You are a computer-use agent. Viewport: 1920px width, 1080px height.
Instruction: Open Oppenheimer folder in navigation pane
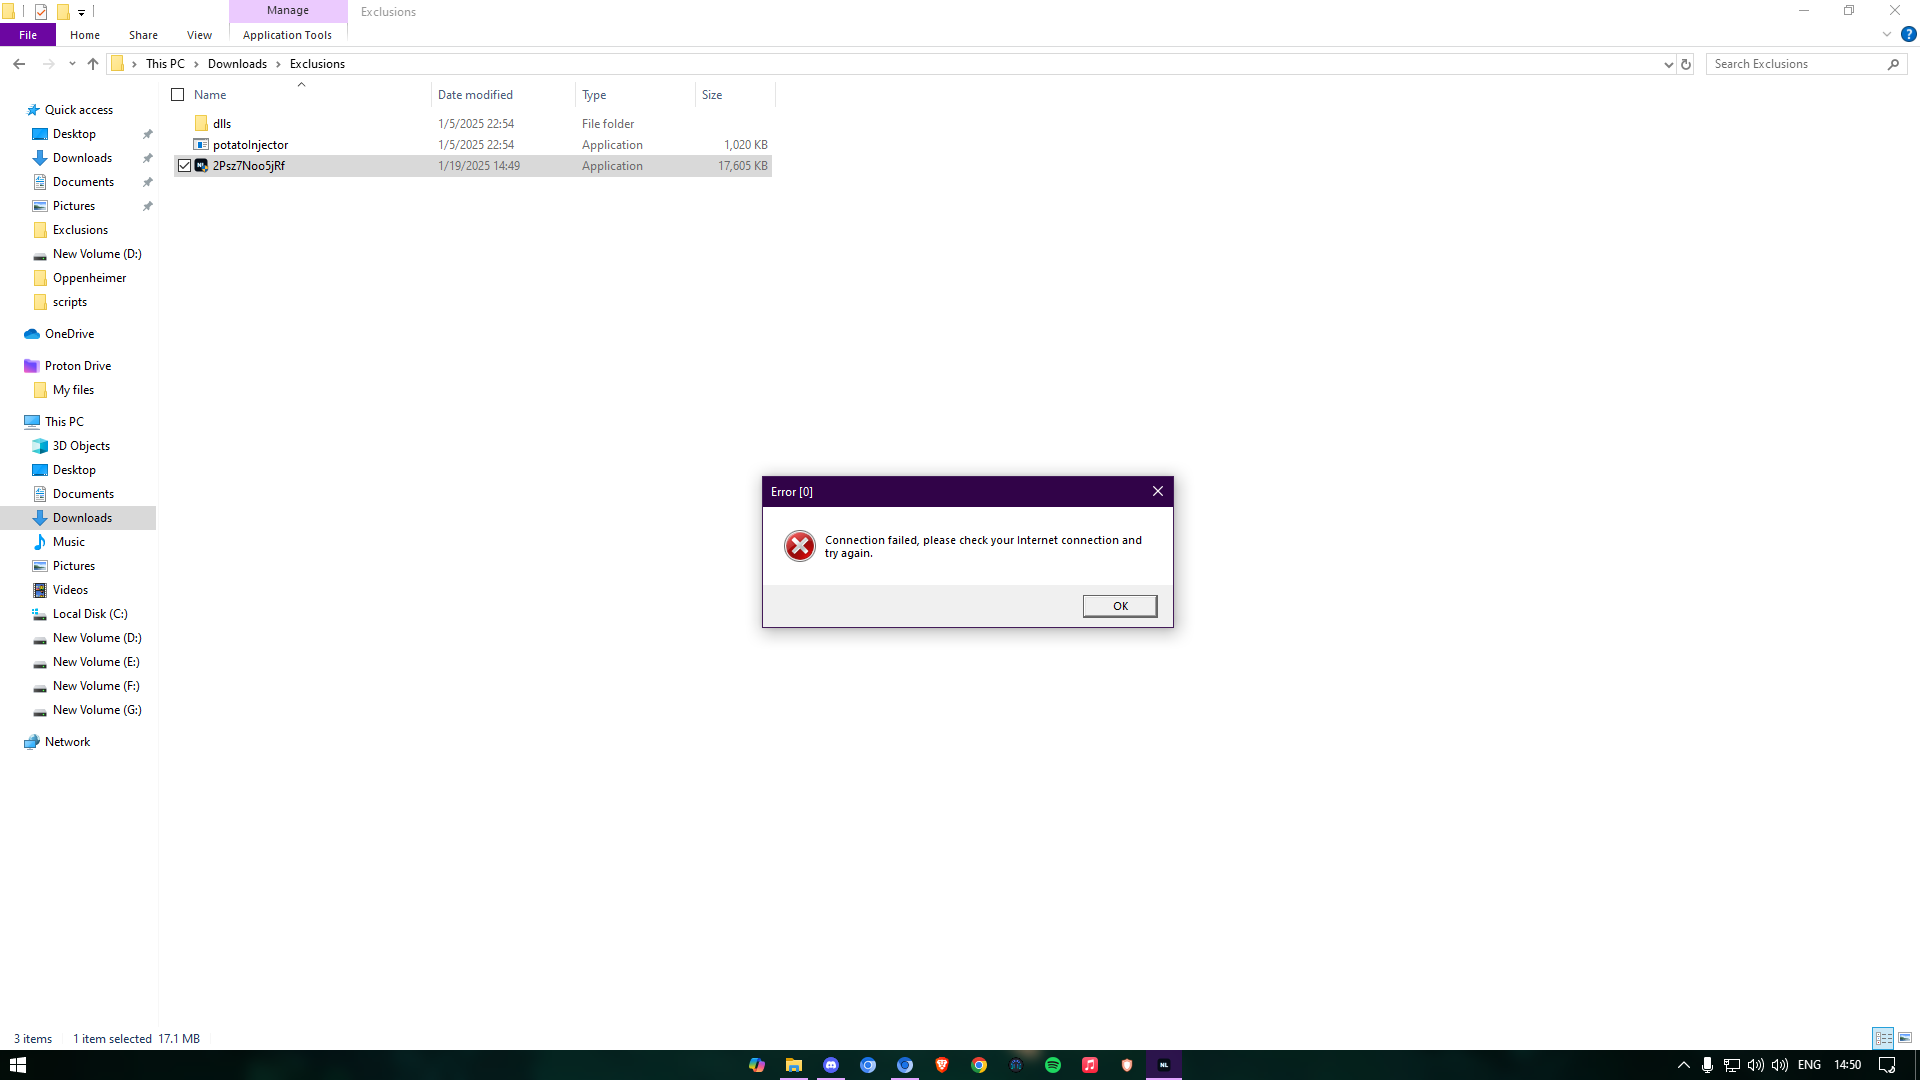pos(89,278)
